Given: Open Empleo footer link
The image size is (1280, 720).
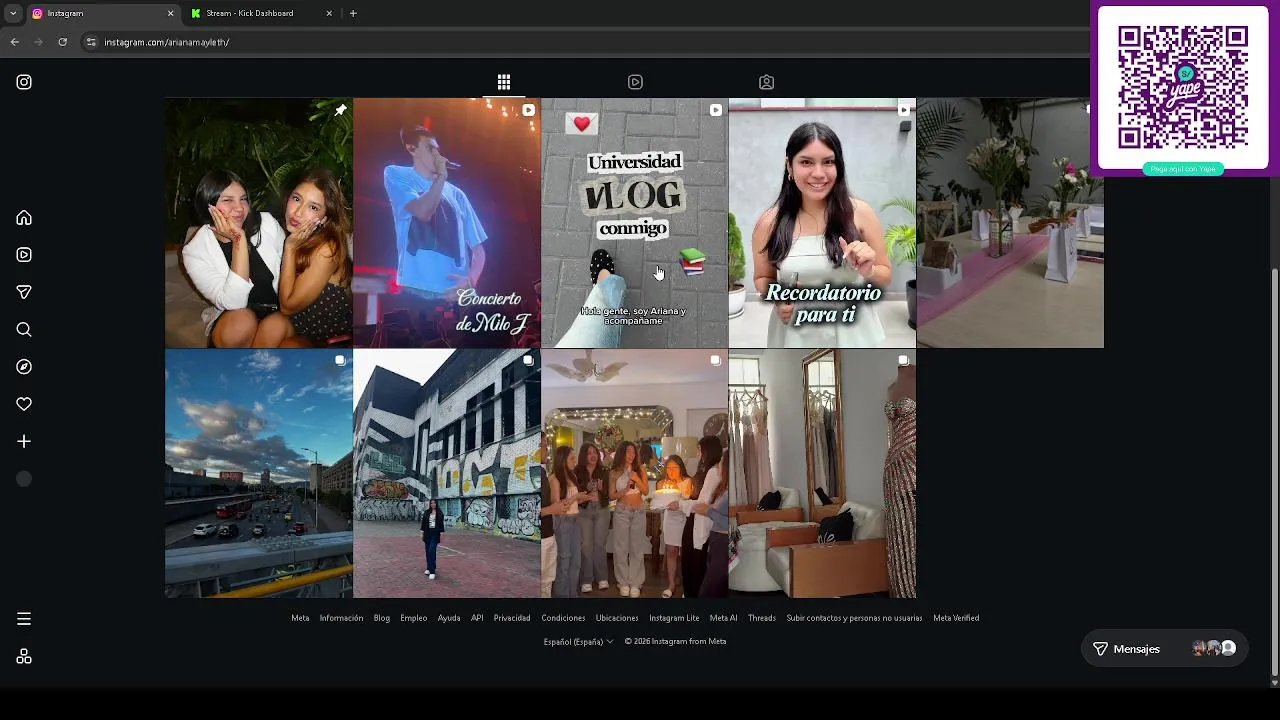Looking at the screenshot, I should coord(414,618).
